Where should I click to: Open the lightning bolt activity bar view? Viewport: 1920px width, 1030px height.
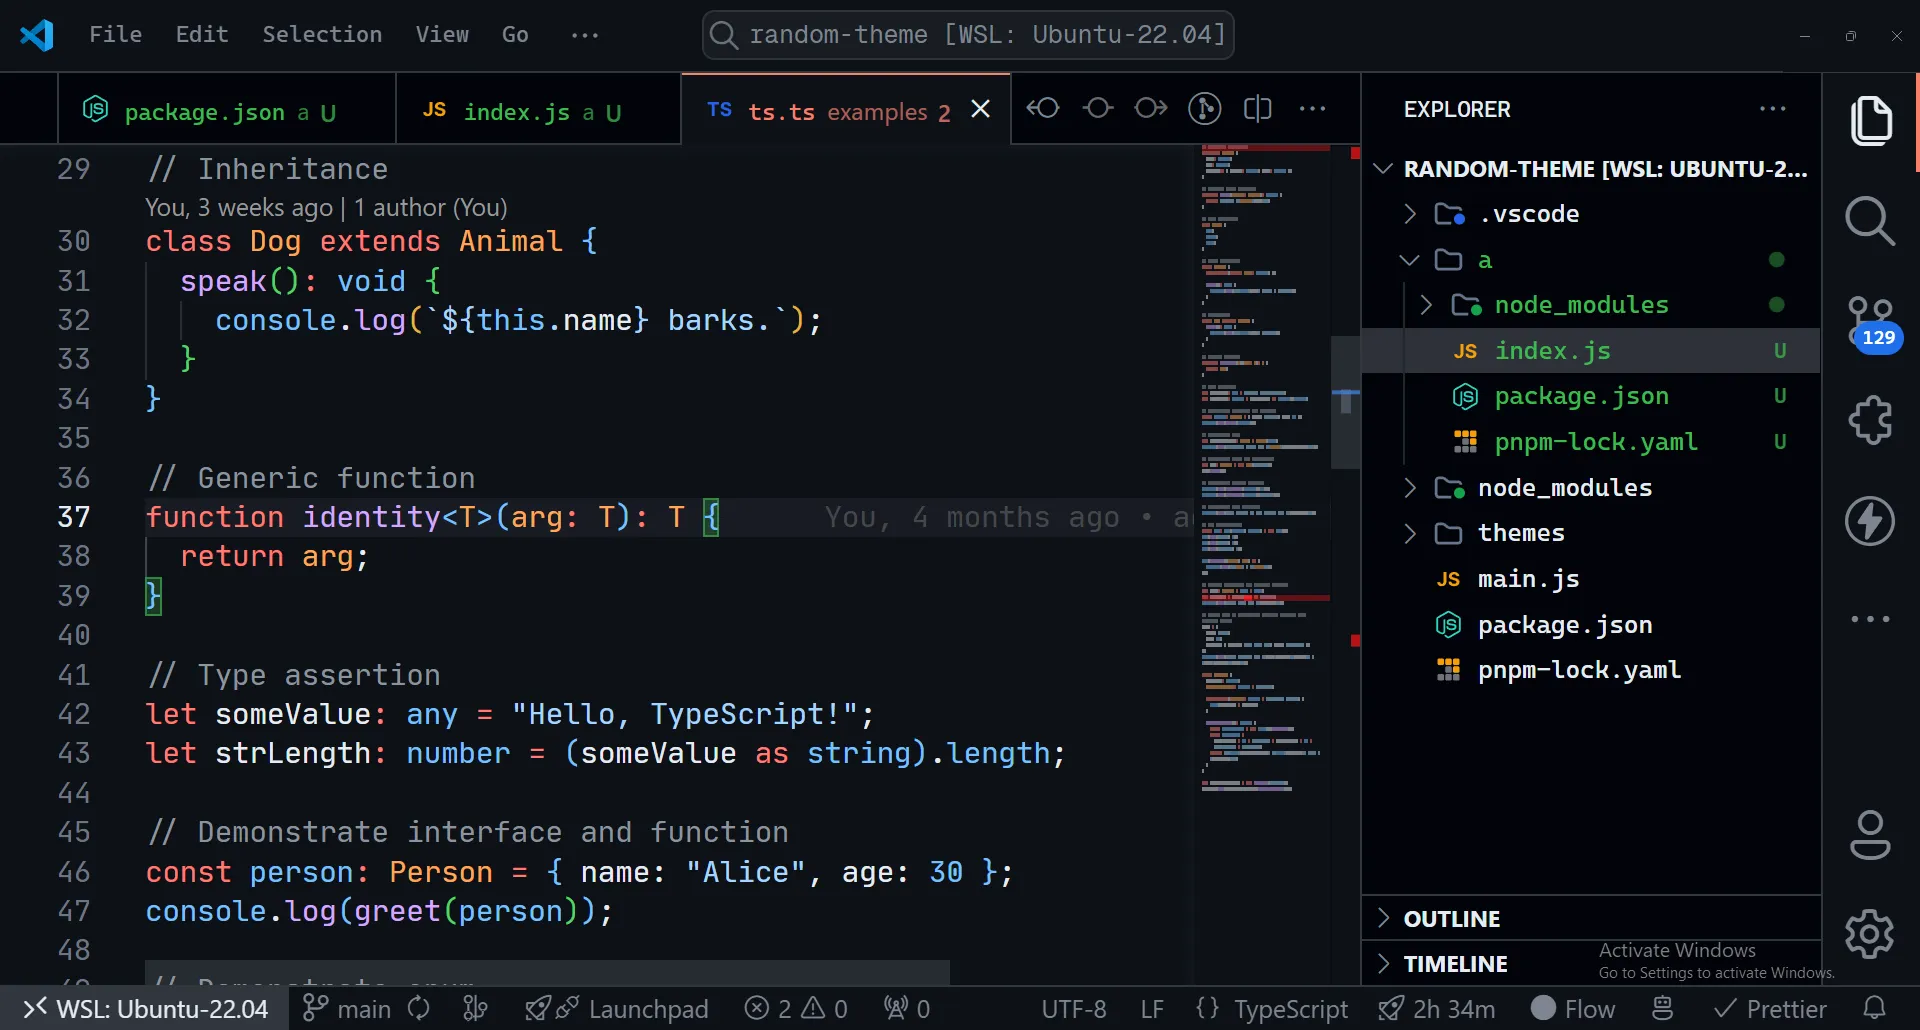coord(1870,520)
